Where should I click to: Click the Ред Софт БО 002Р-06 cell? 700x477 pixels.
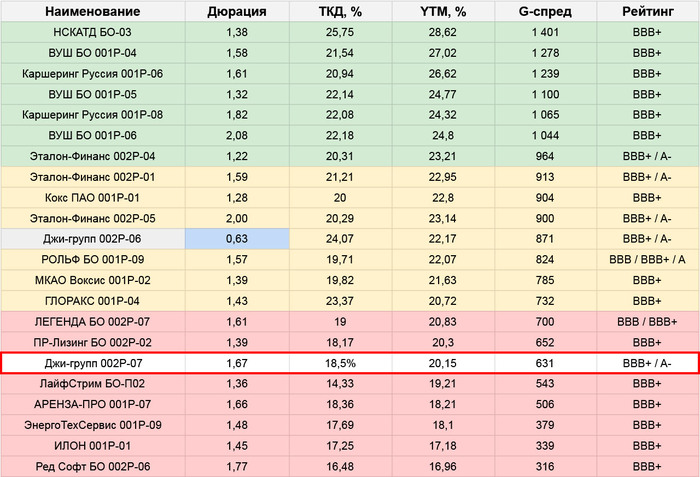93,466
